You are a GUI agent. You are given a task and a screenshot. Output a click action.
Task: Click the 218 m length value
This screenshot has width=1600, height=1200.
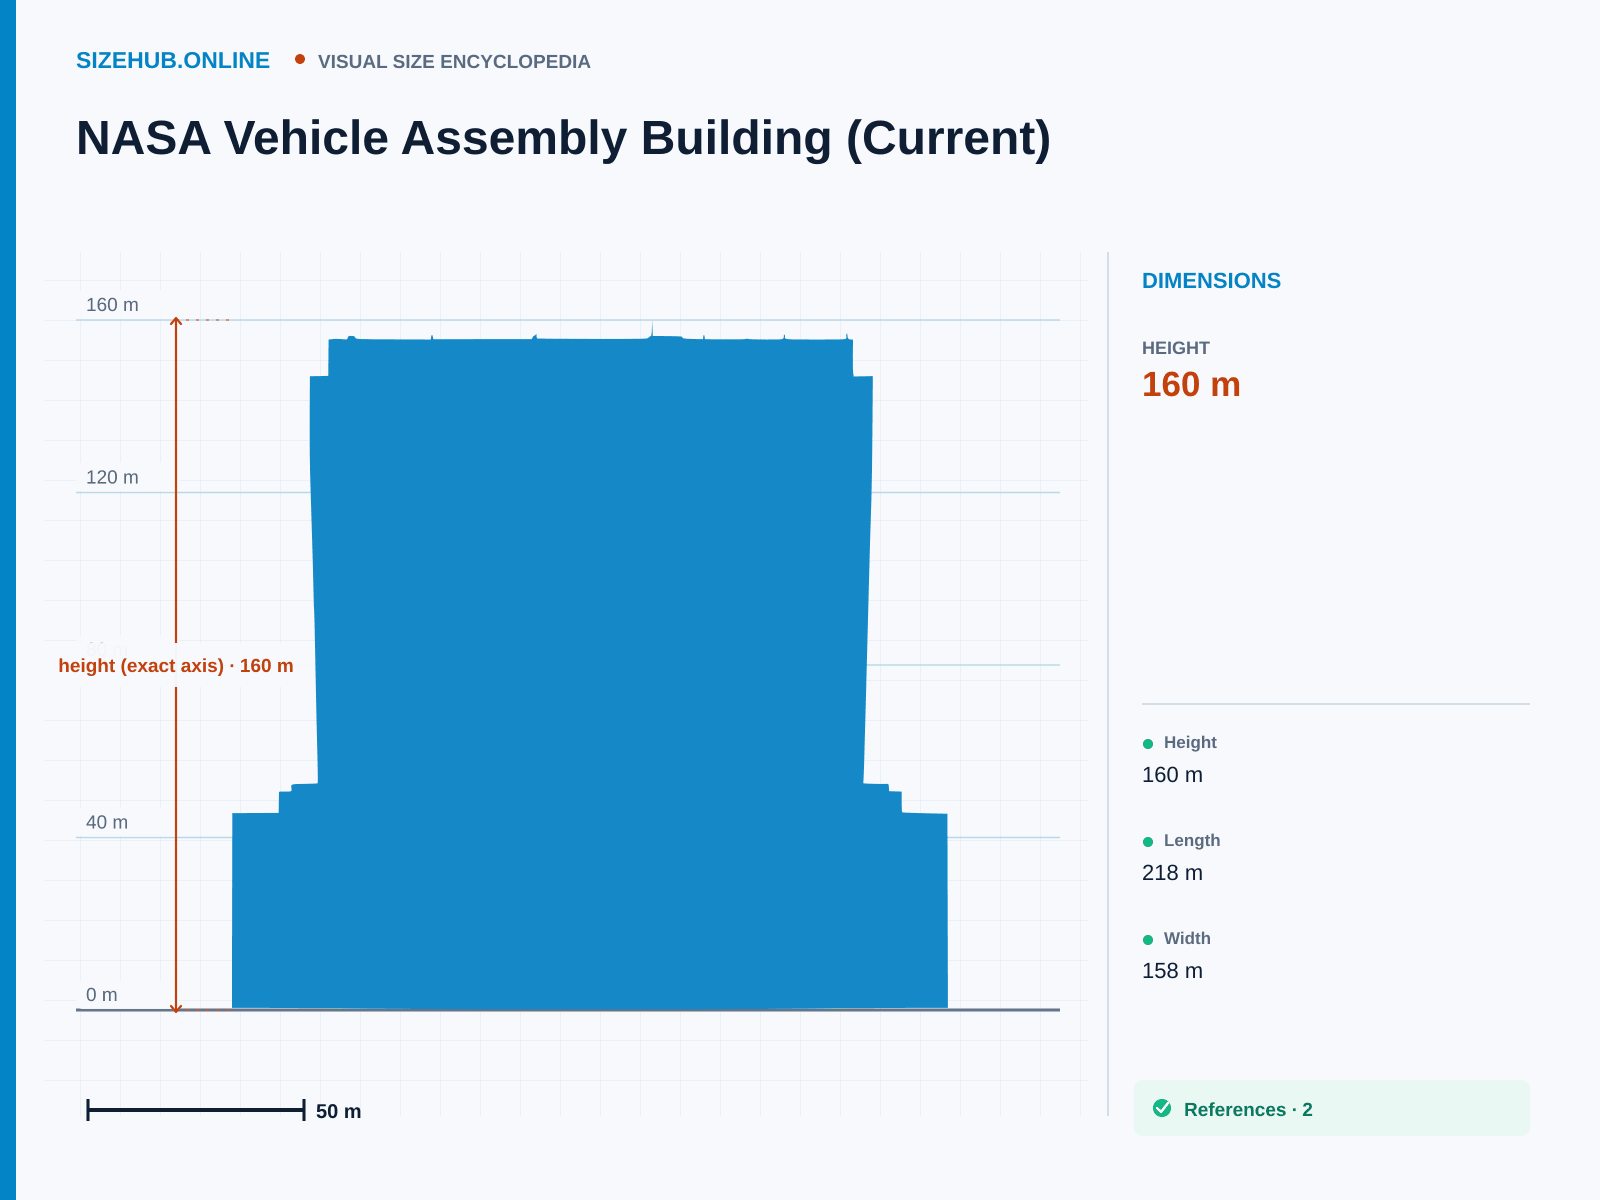click(1172, 873)
